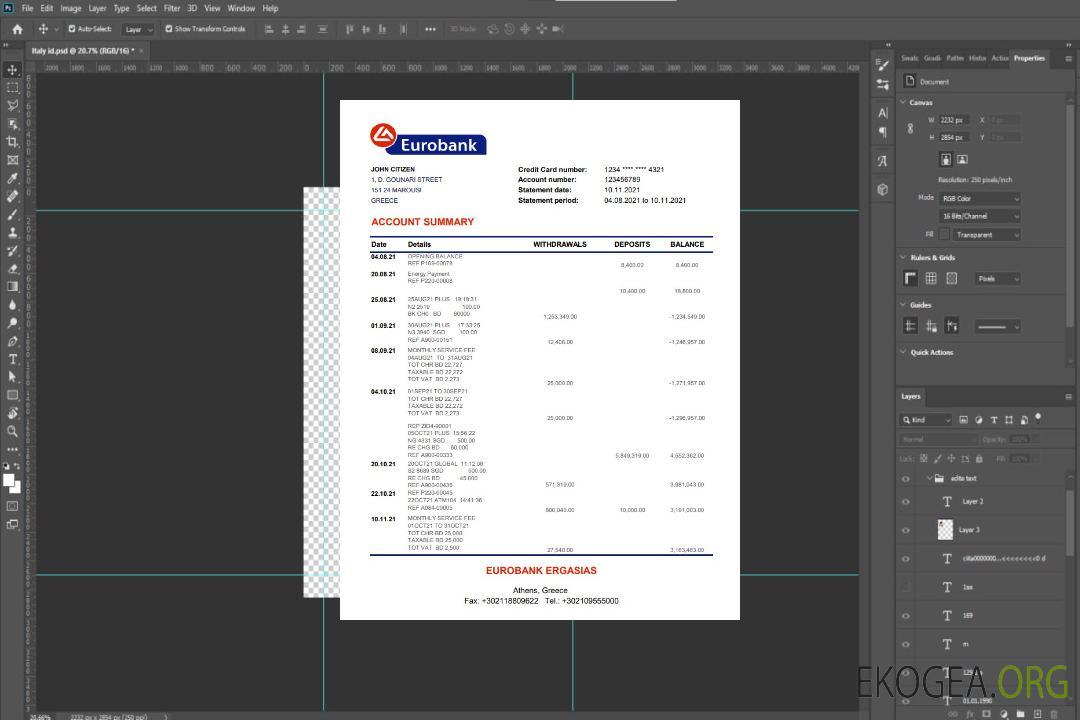The width and height of the screenshot is (1080, 720).
Task: Open the RGB Color mode dropdown
Action: coord(979,198)
